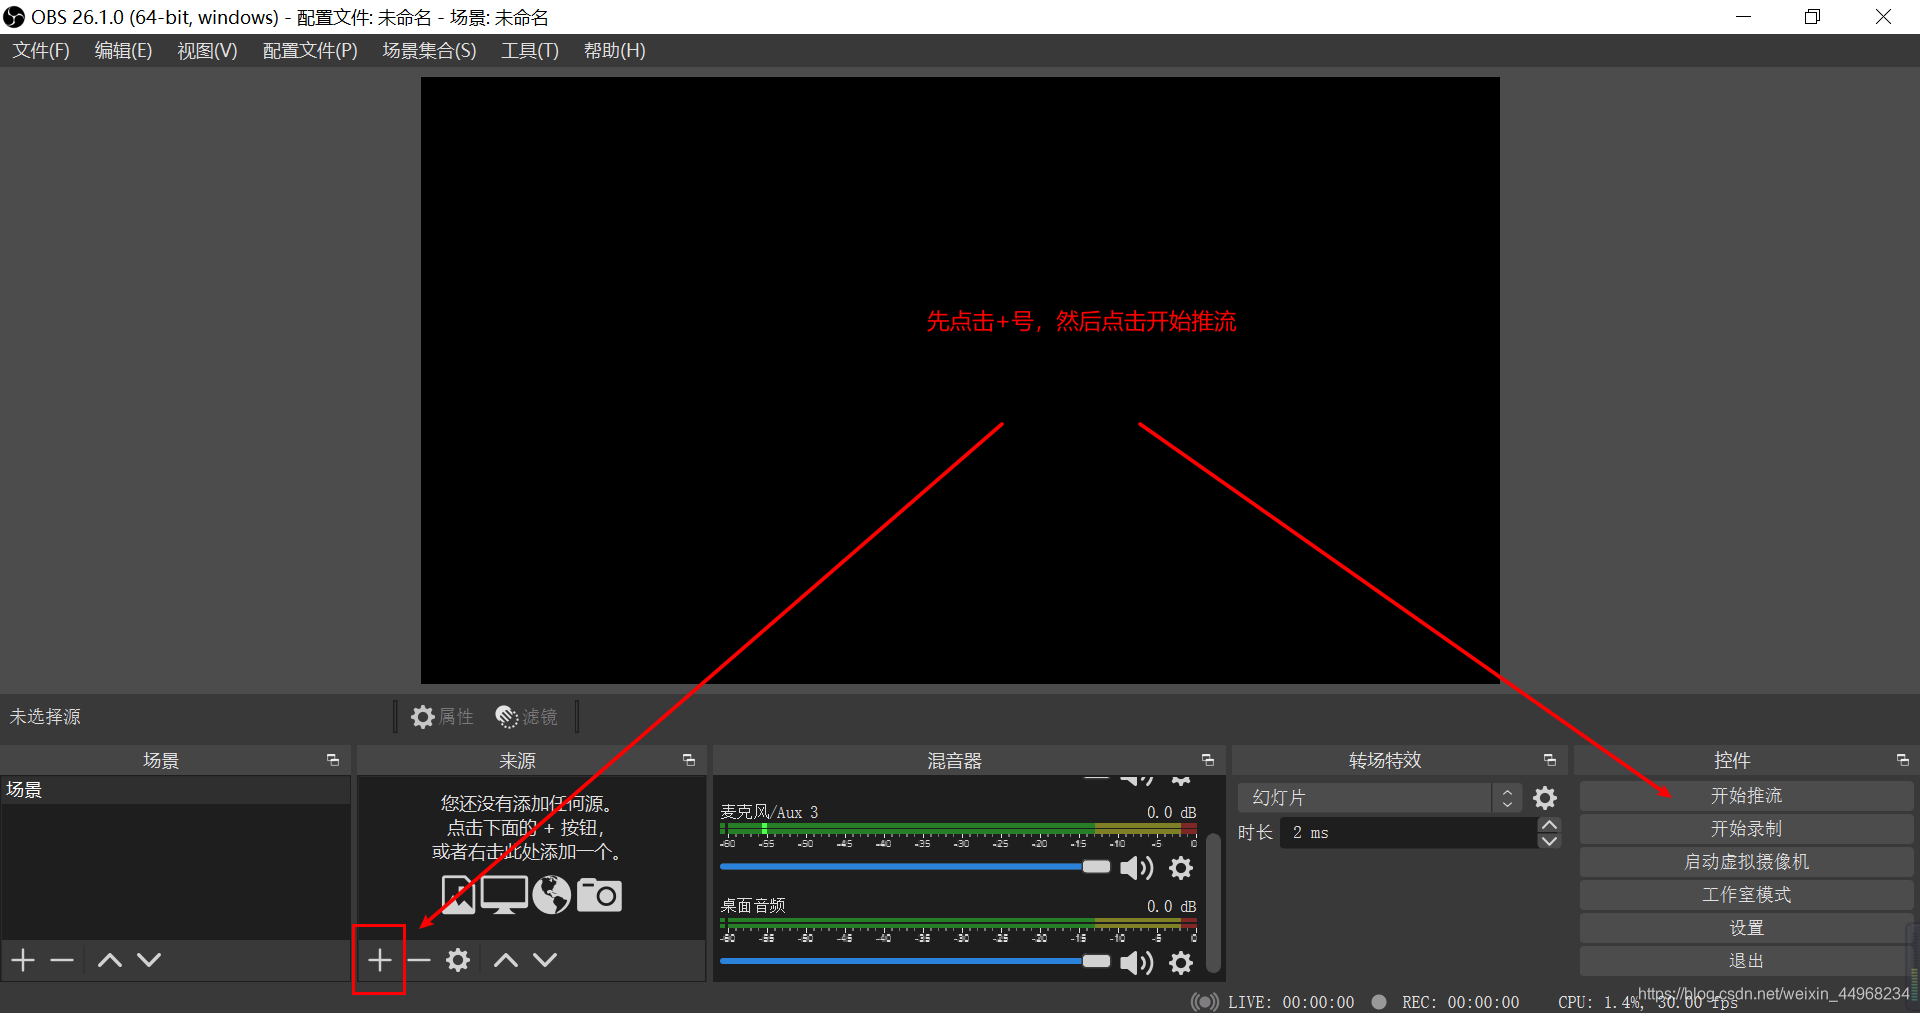Screen dimensions: 1920x1013
Task: Click the 未选择源 label
Action: [x=45, y=717]
